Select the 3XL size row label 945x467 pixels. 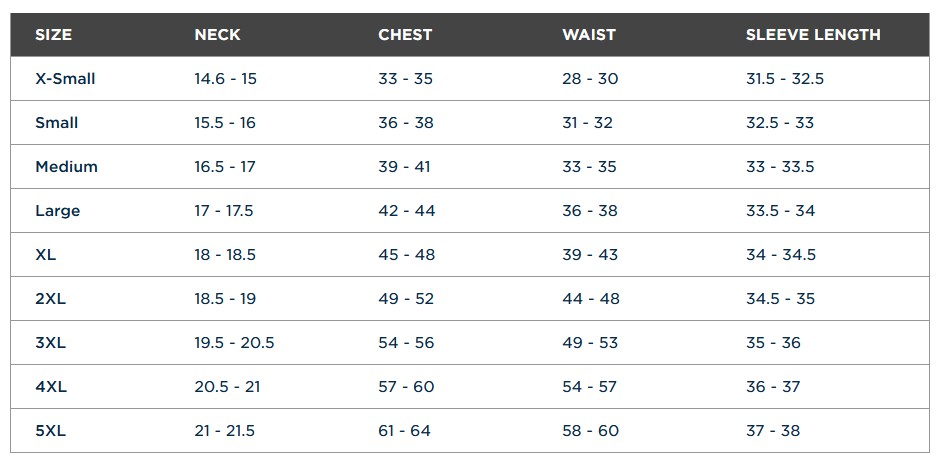[50, 343]
